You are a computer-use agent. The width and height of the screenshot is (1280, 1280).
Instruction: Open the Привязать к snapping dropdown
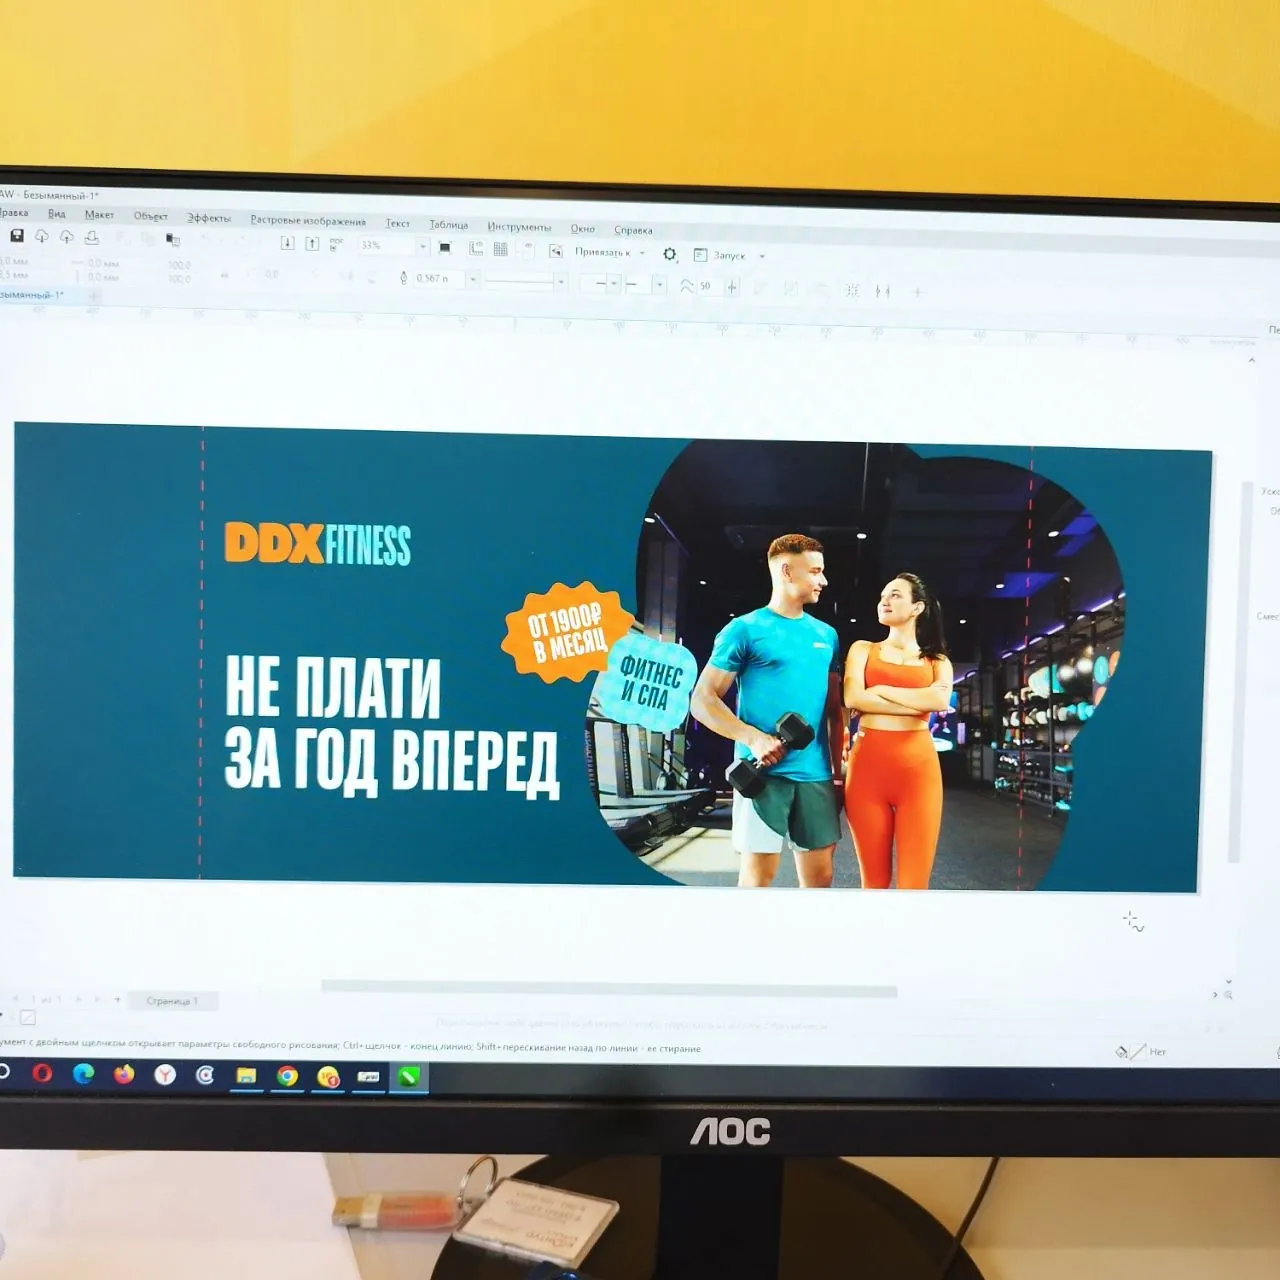click(x=610, y=252)
